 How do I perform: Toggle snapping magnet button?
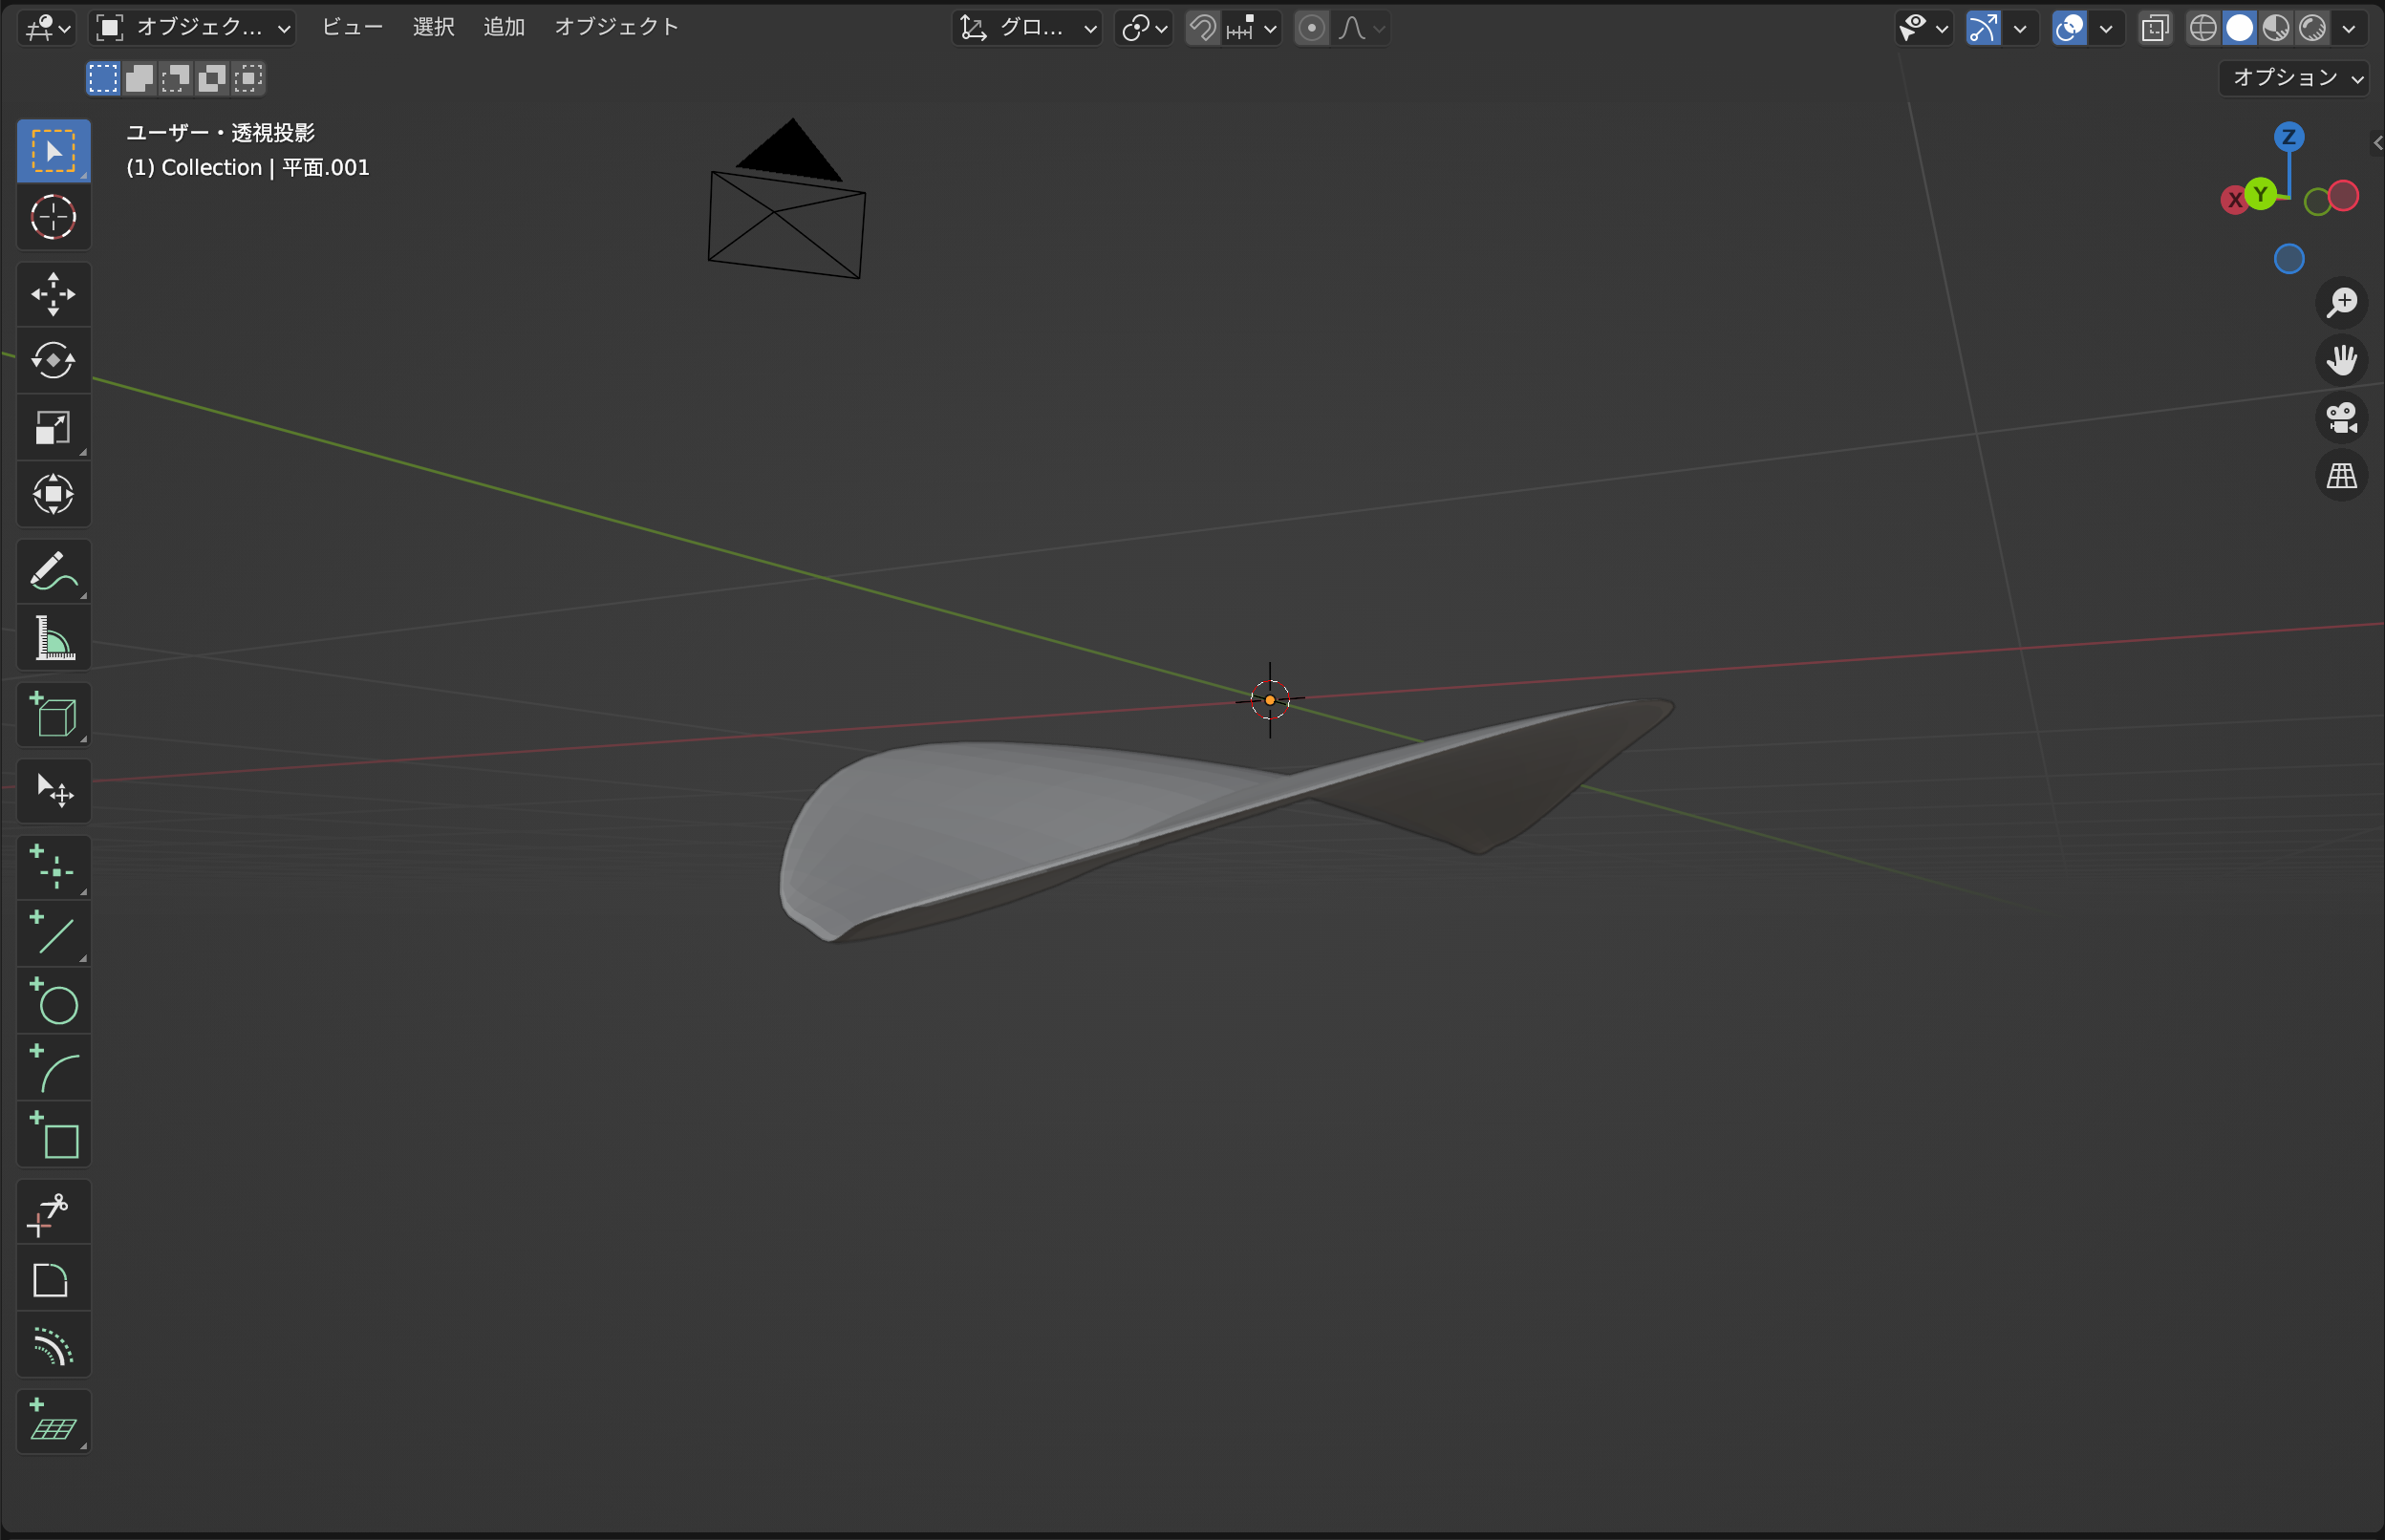(1203, 28)
